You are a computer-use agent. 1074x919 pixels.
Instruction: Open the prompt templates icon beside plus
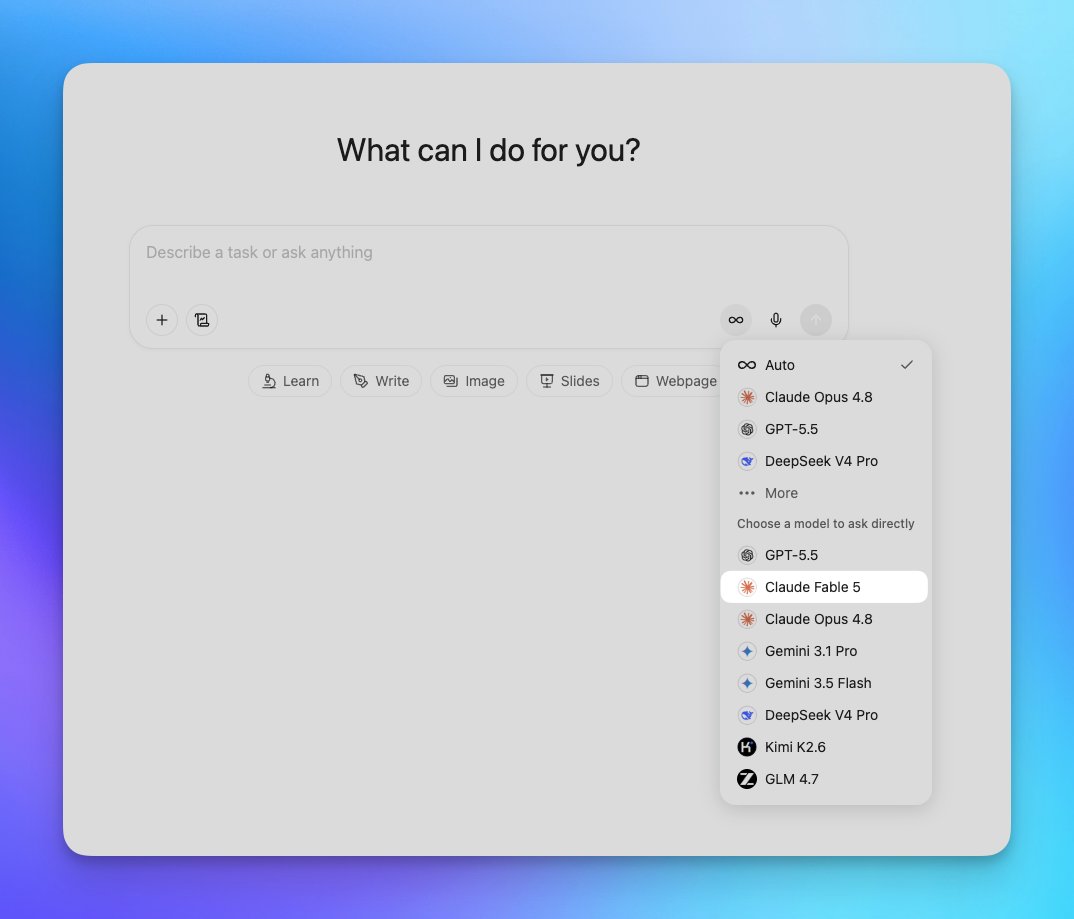201,320
